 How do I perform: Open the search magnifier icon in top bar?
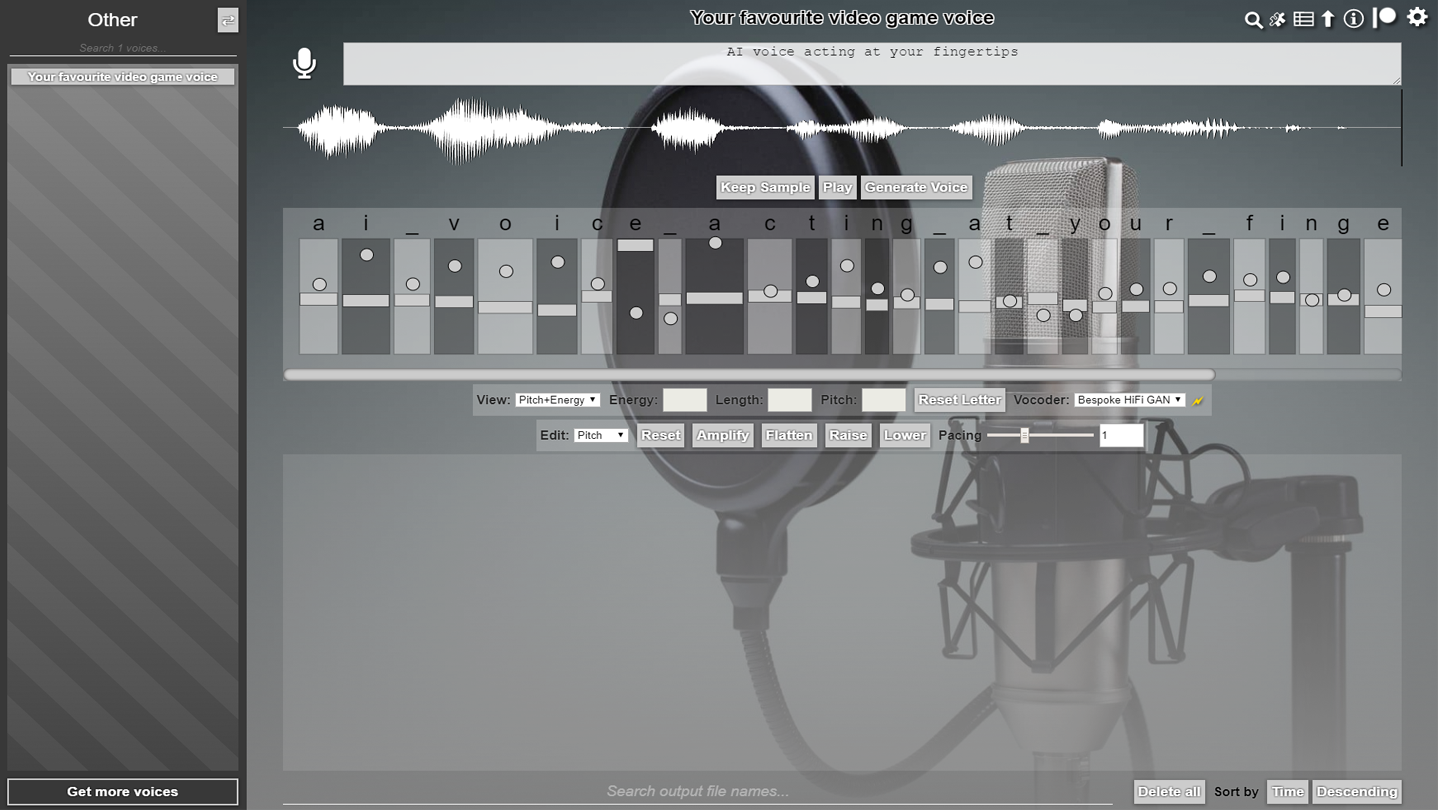tap(1252, 19)
